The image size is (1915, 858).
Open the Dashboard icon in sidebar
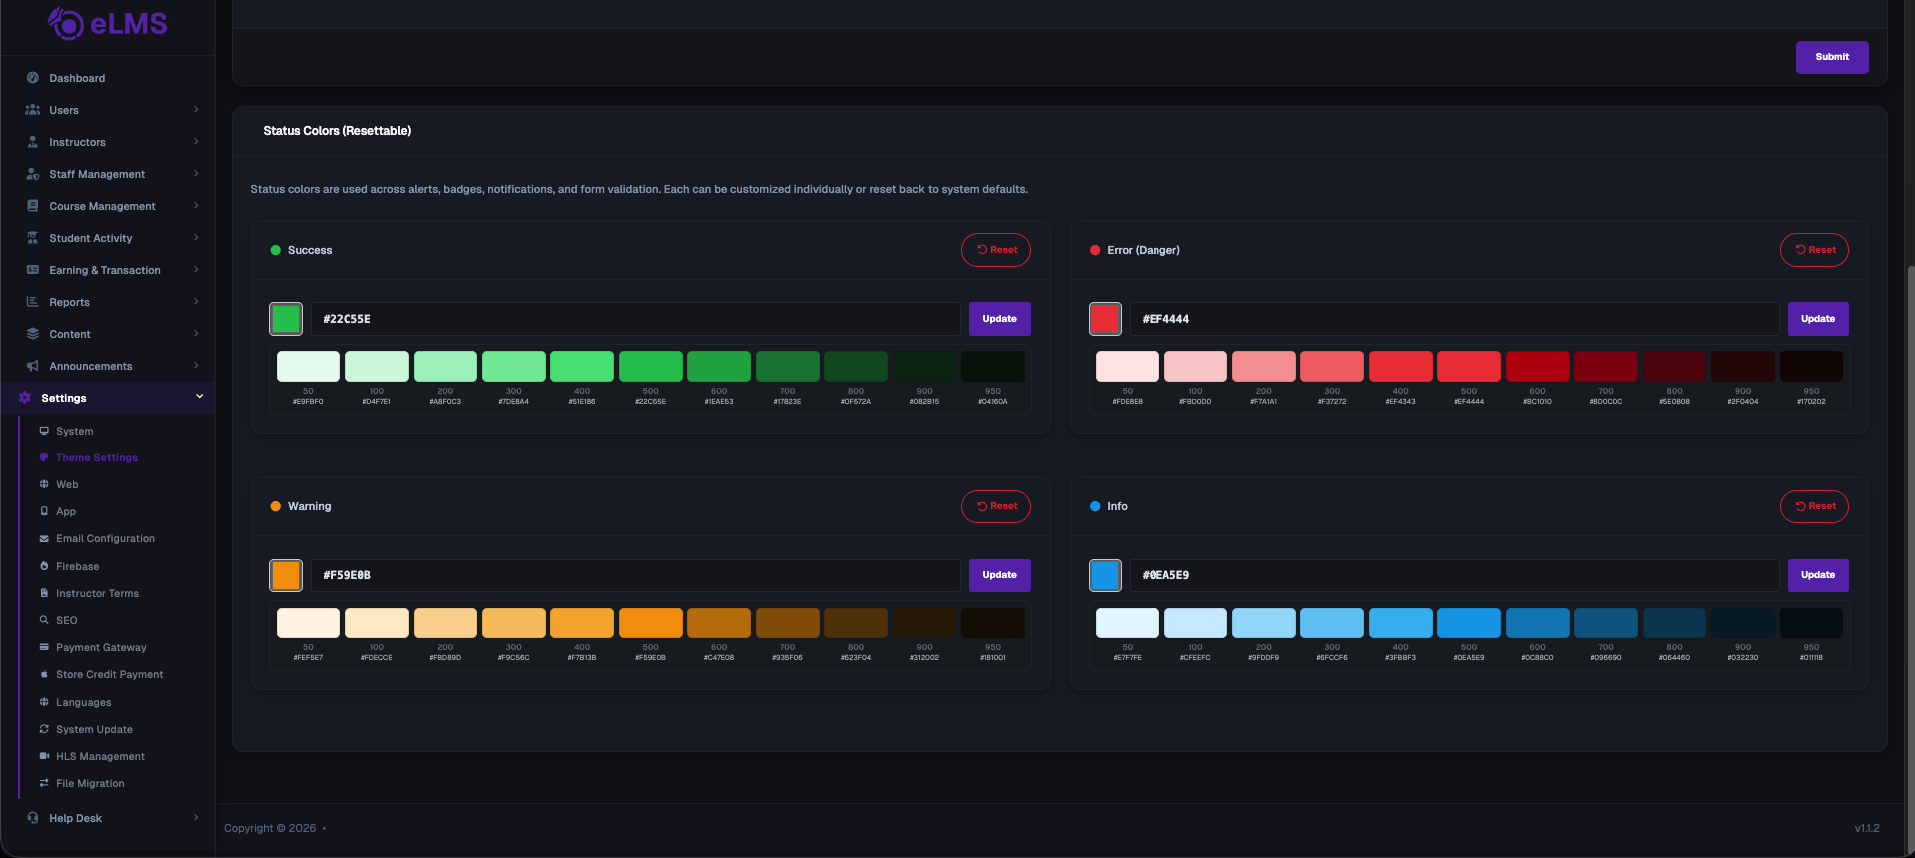pos(33,78)
